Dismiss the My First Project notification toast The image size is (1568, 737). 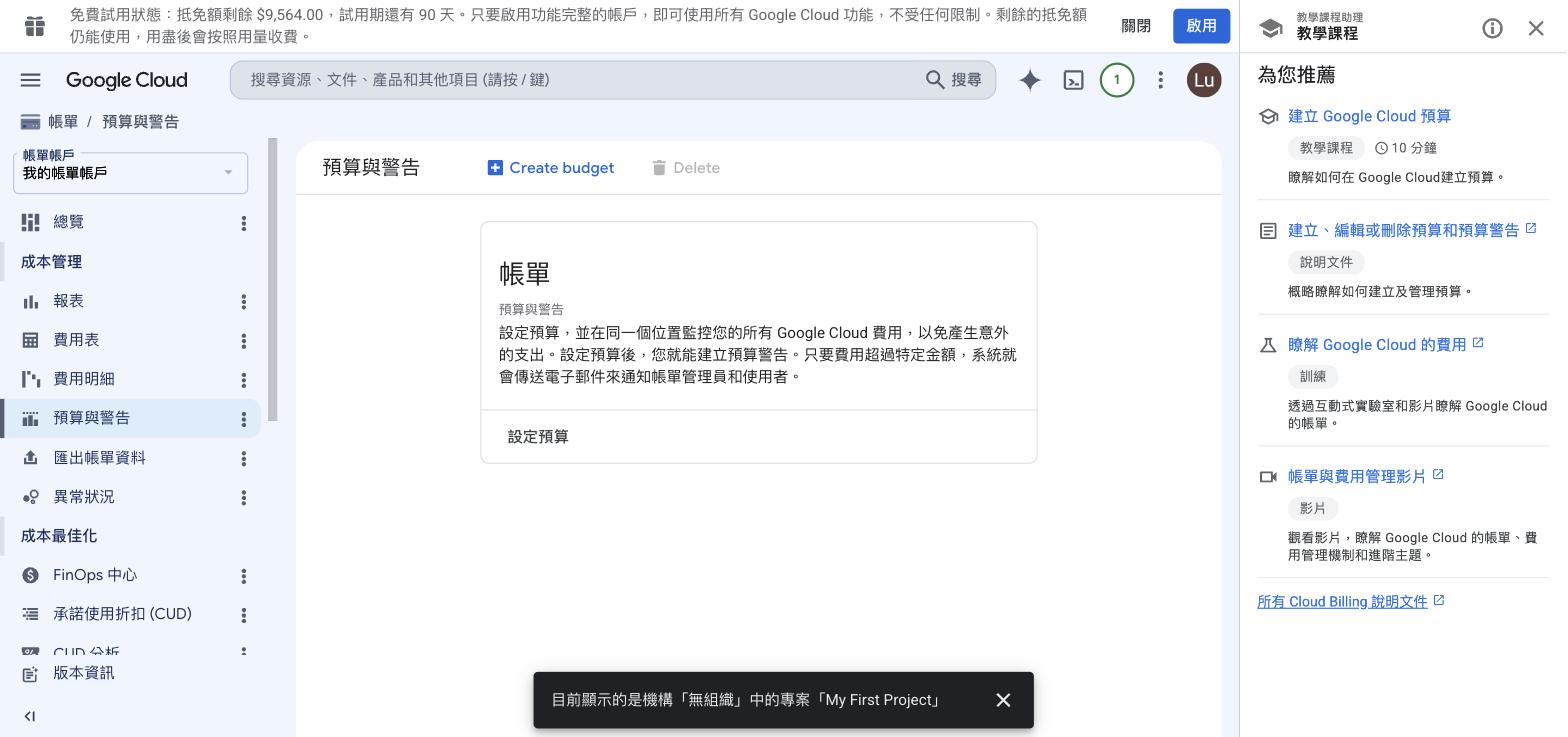click(x=1003, y=700)
